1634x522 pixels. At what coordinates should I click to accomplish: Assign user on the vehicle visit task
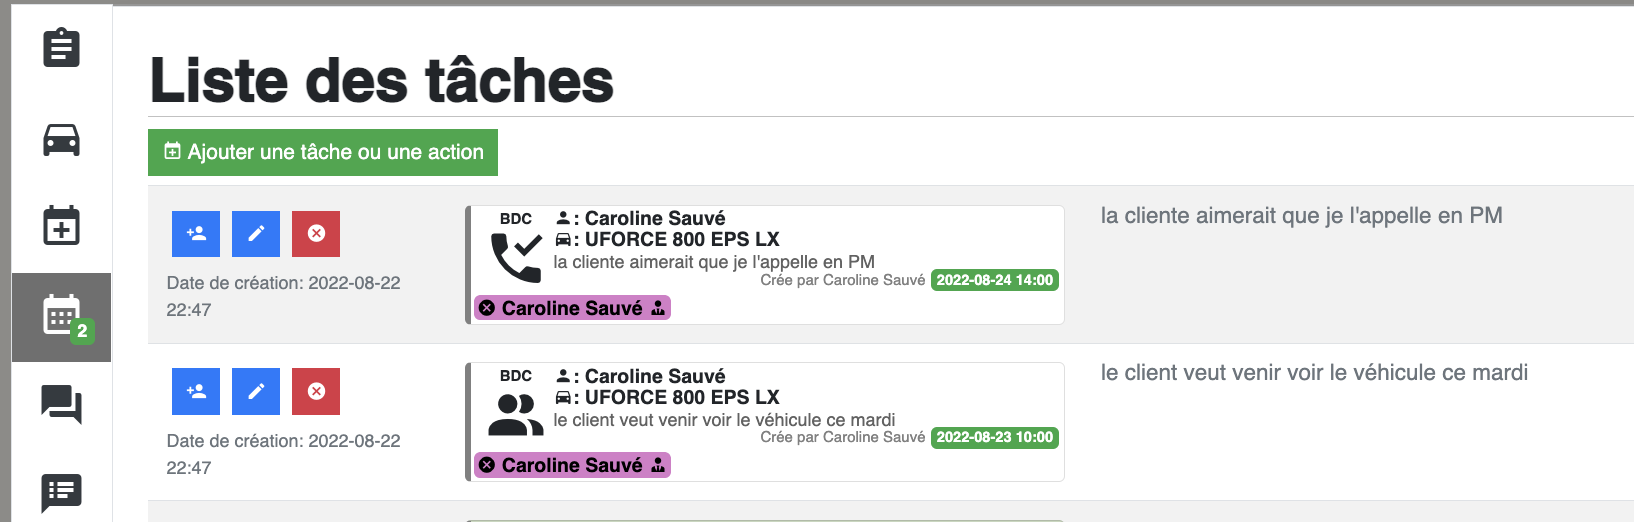click(x=196, y=391)
